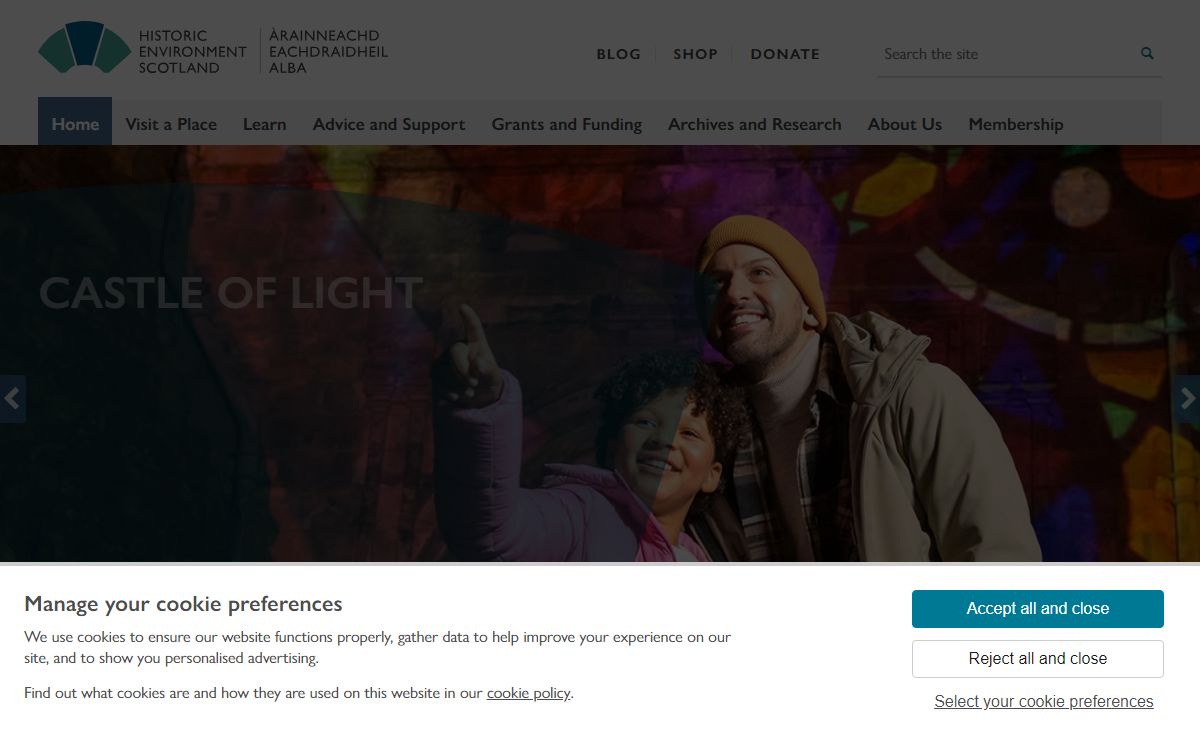The width and height of the screenshot is (1200, 740).
Task: Open Select your cookie preferences link
Action: (x=1043, y=701)
